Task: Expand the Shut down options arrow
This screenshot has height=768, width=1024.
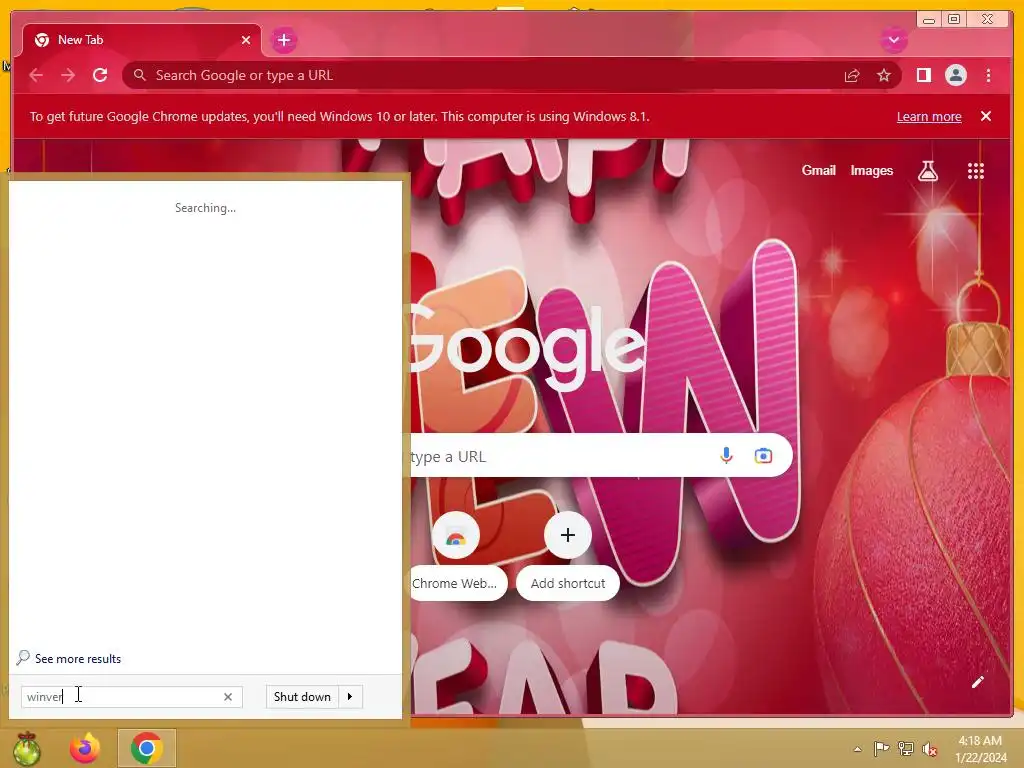Action: [350, 697]
